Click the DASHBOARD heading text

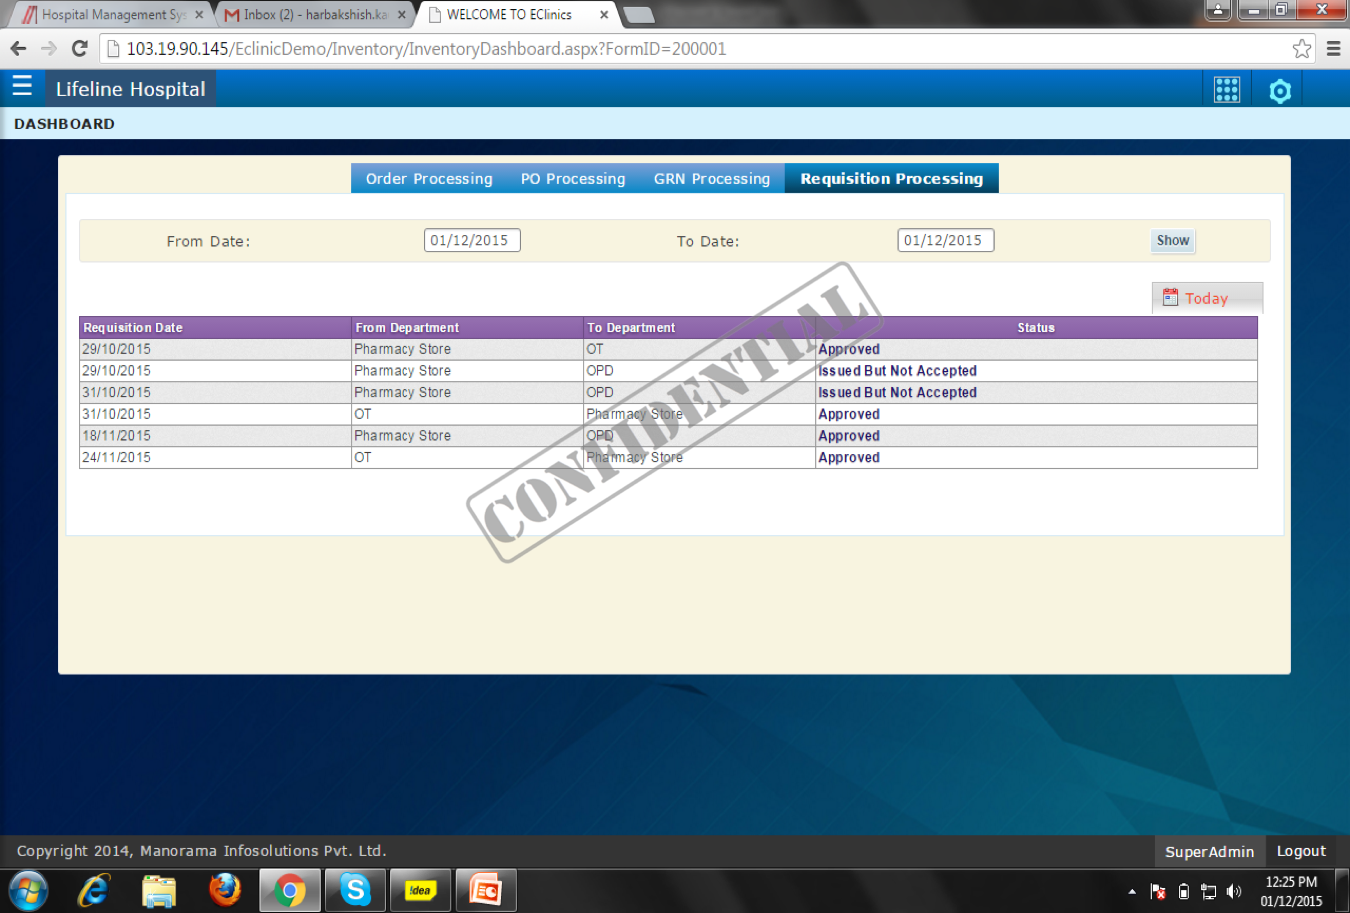[x=64, y=124]
